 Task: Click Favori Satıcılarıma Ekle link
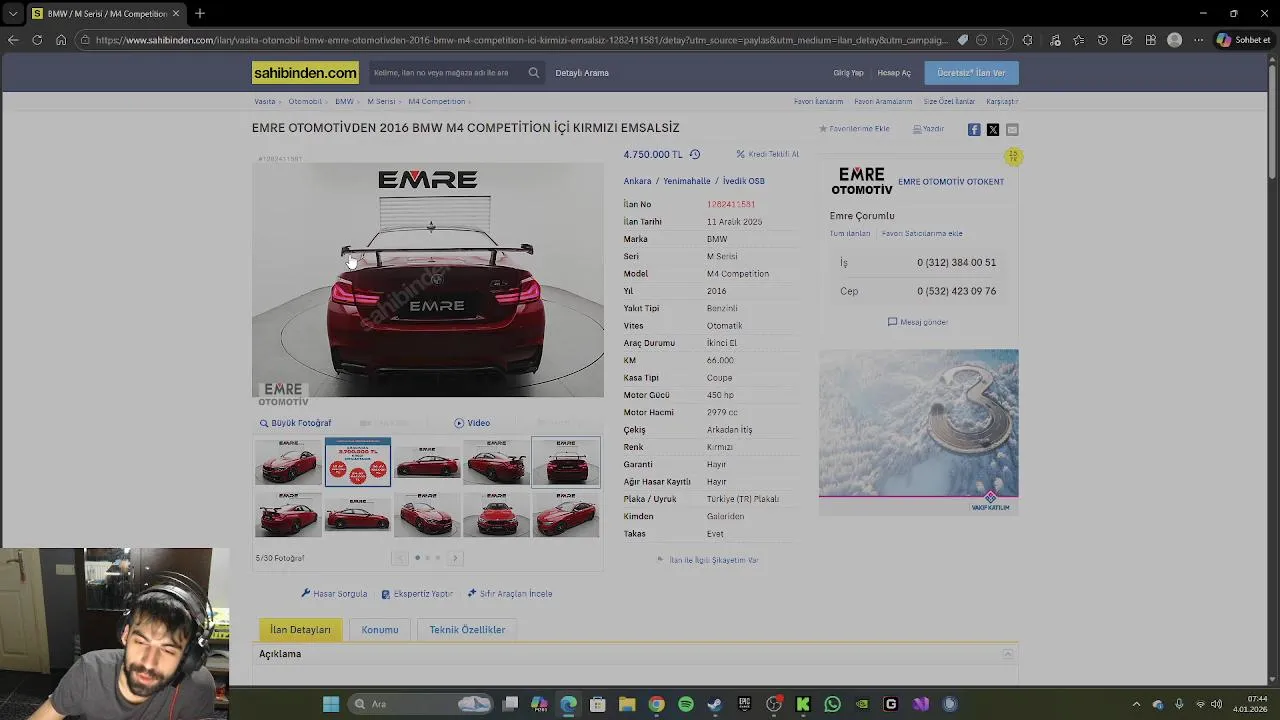click(x=922, y=233)
